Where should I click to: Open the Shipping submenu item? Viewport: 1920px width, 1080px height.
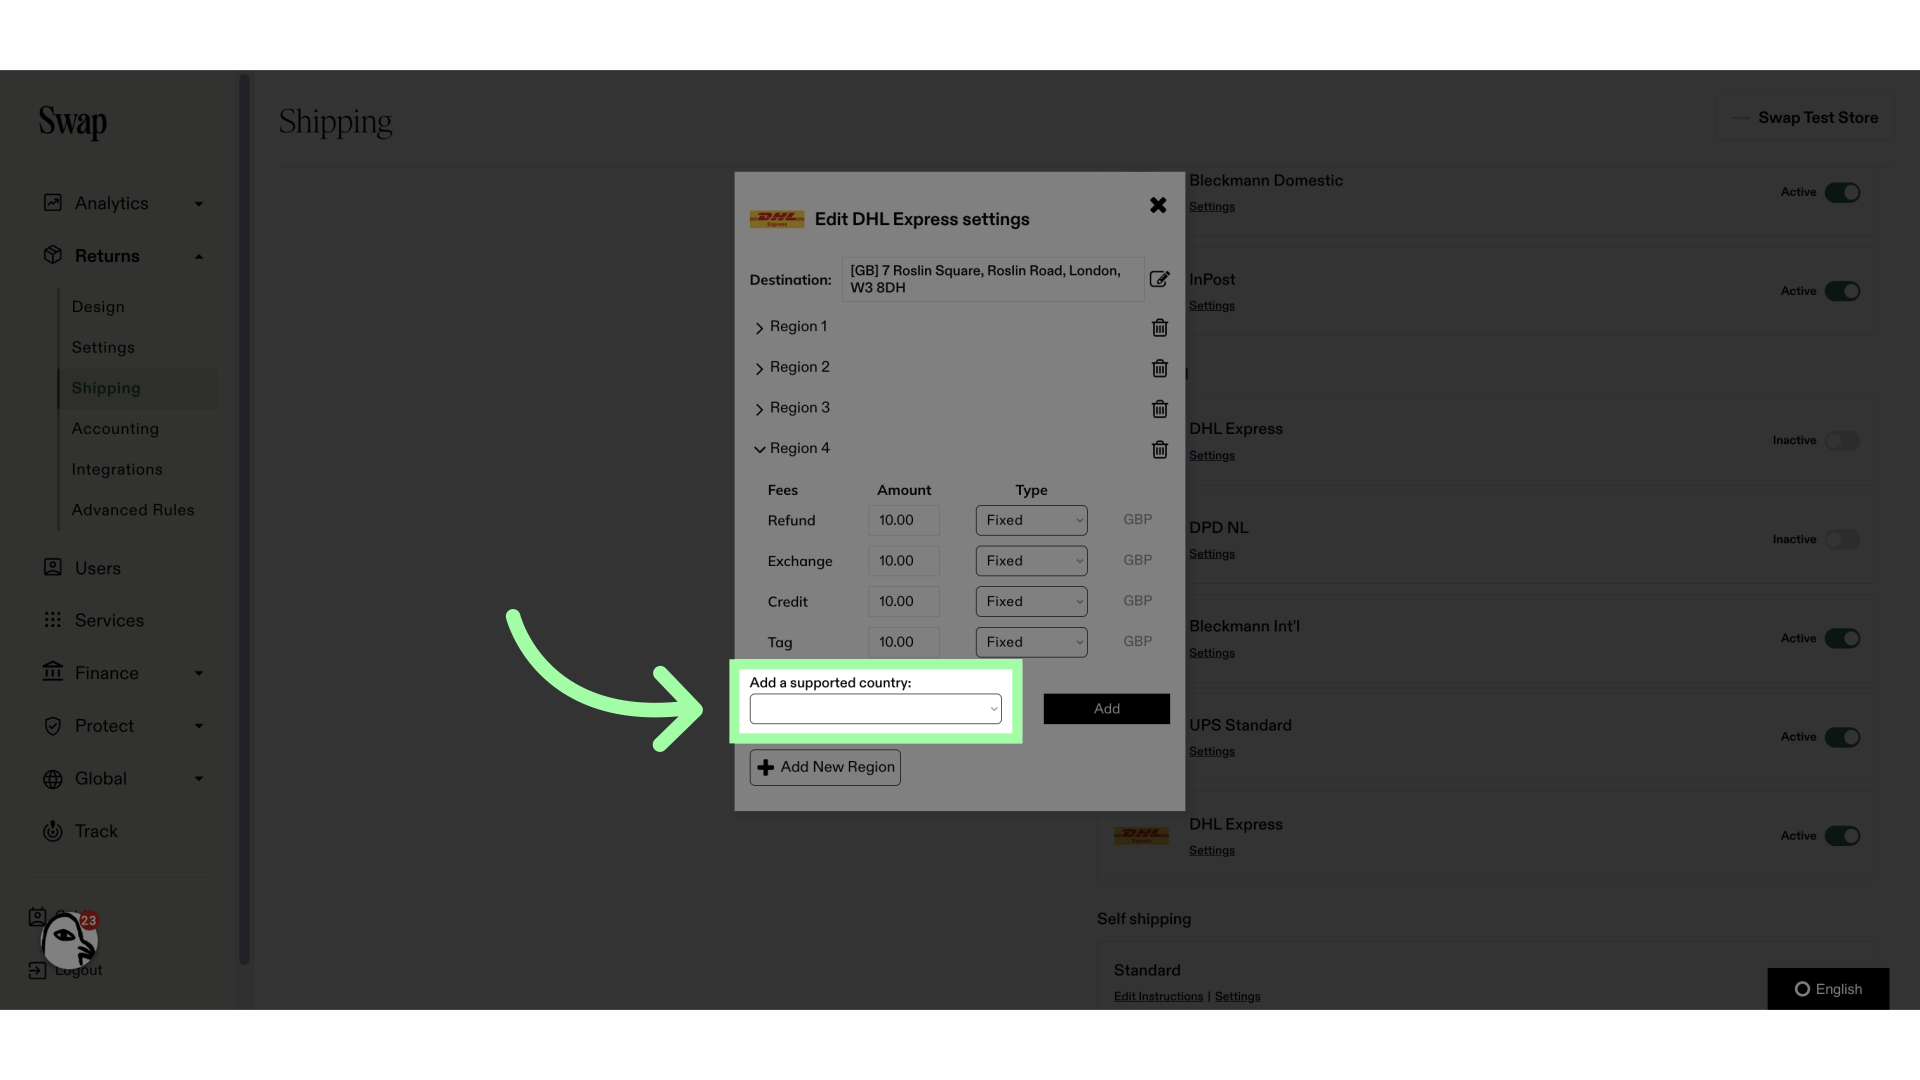pos(105,388)
